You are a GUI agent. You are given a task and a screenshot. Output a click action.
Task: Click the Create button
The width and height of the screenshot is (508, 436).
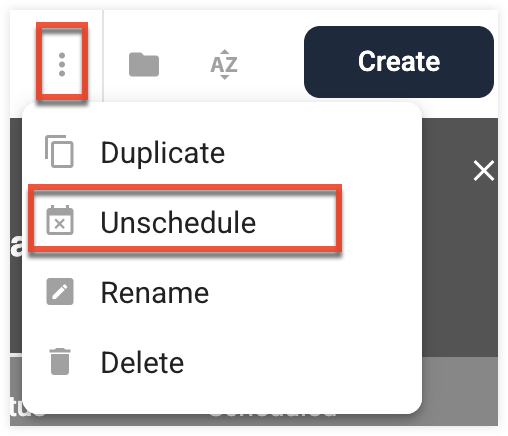[399, 62]
